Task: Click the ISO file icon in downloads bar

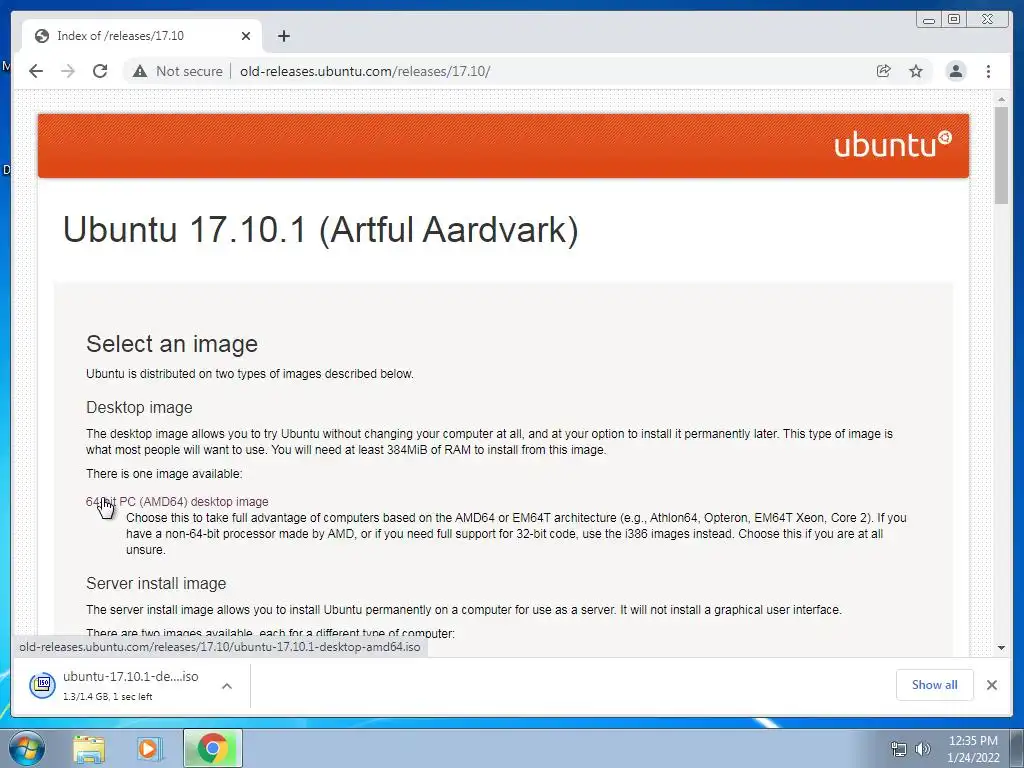Action: [42, 684]
